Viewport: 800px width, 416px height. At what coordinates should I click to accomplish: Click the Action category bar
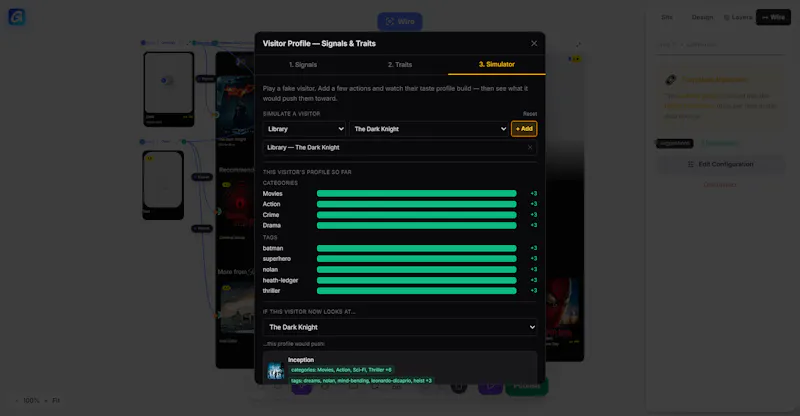(416, 204)
